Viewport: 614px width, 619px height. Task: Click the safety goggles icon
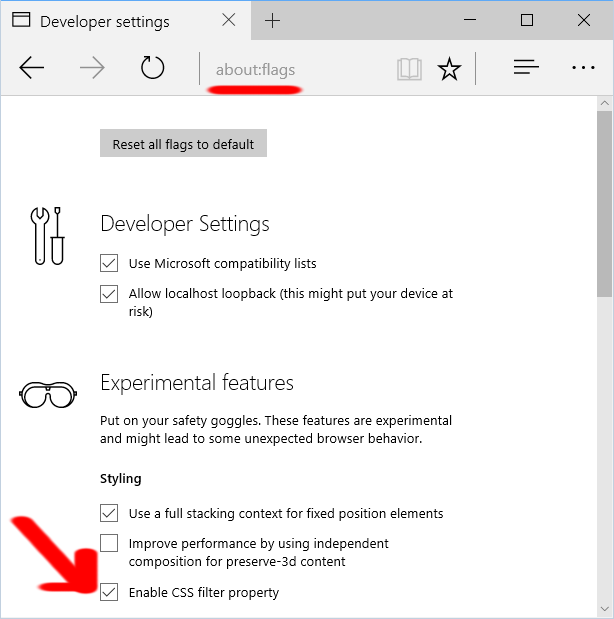[x=48, y=394]
